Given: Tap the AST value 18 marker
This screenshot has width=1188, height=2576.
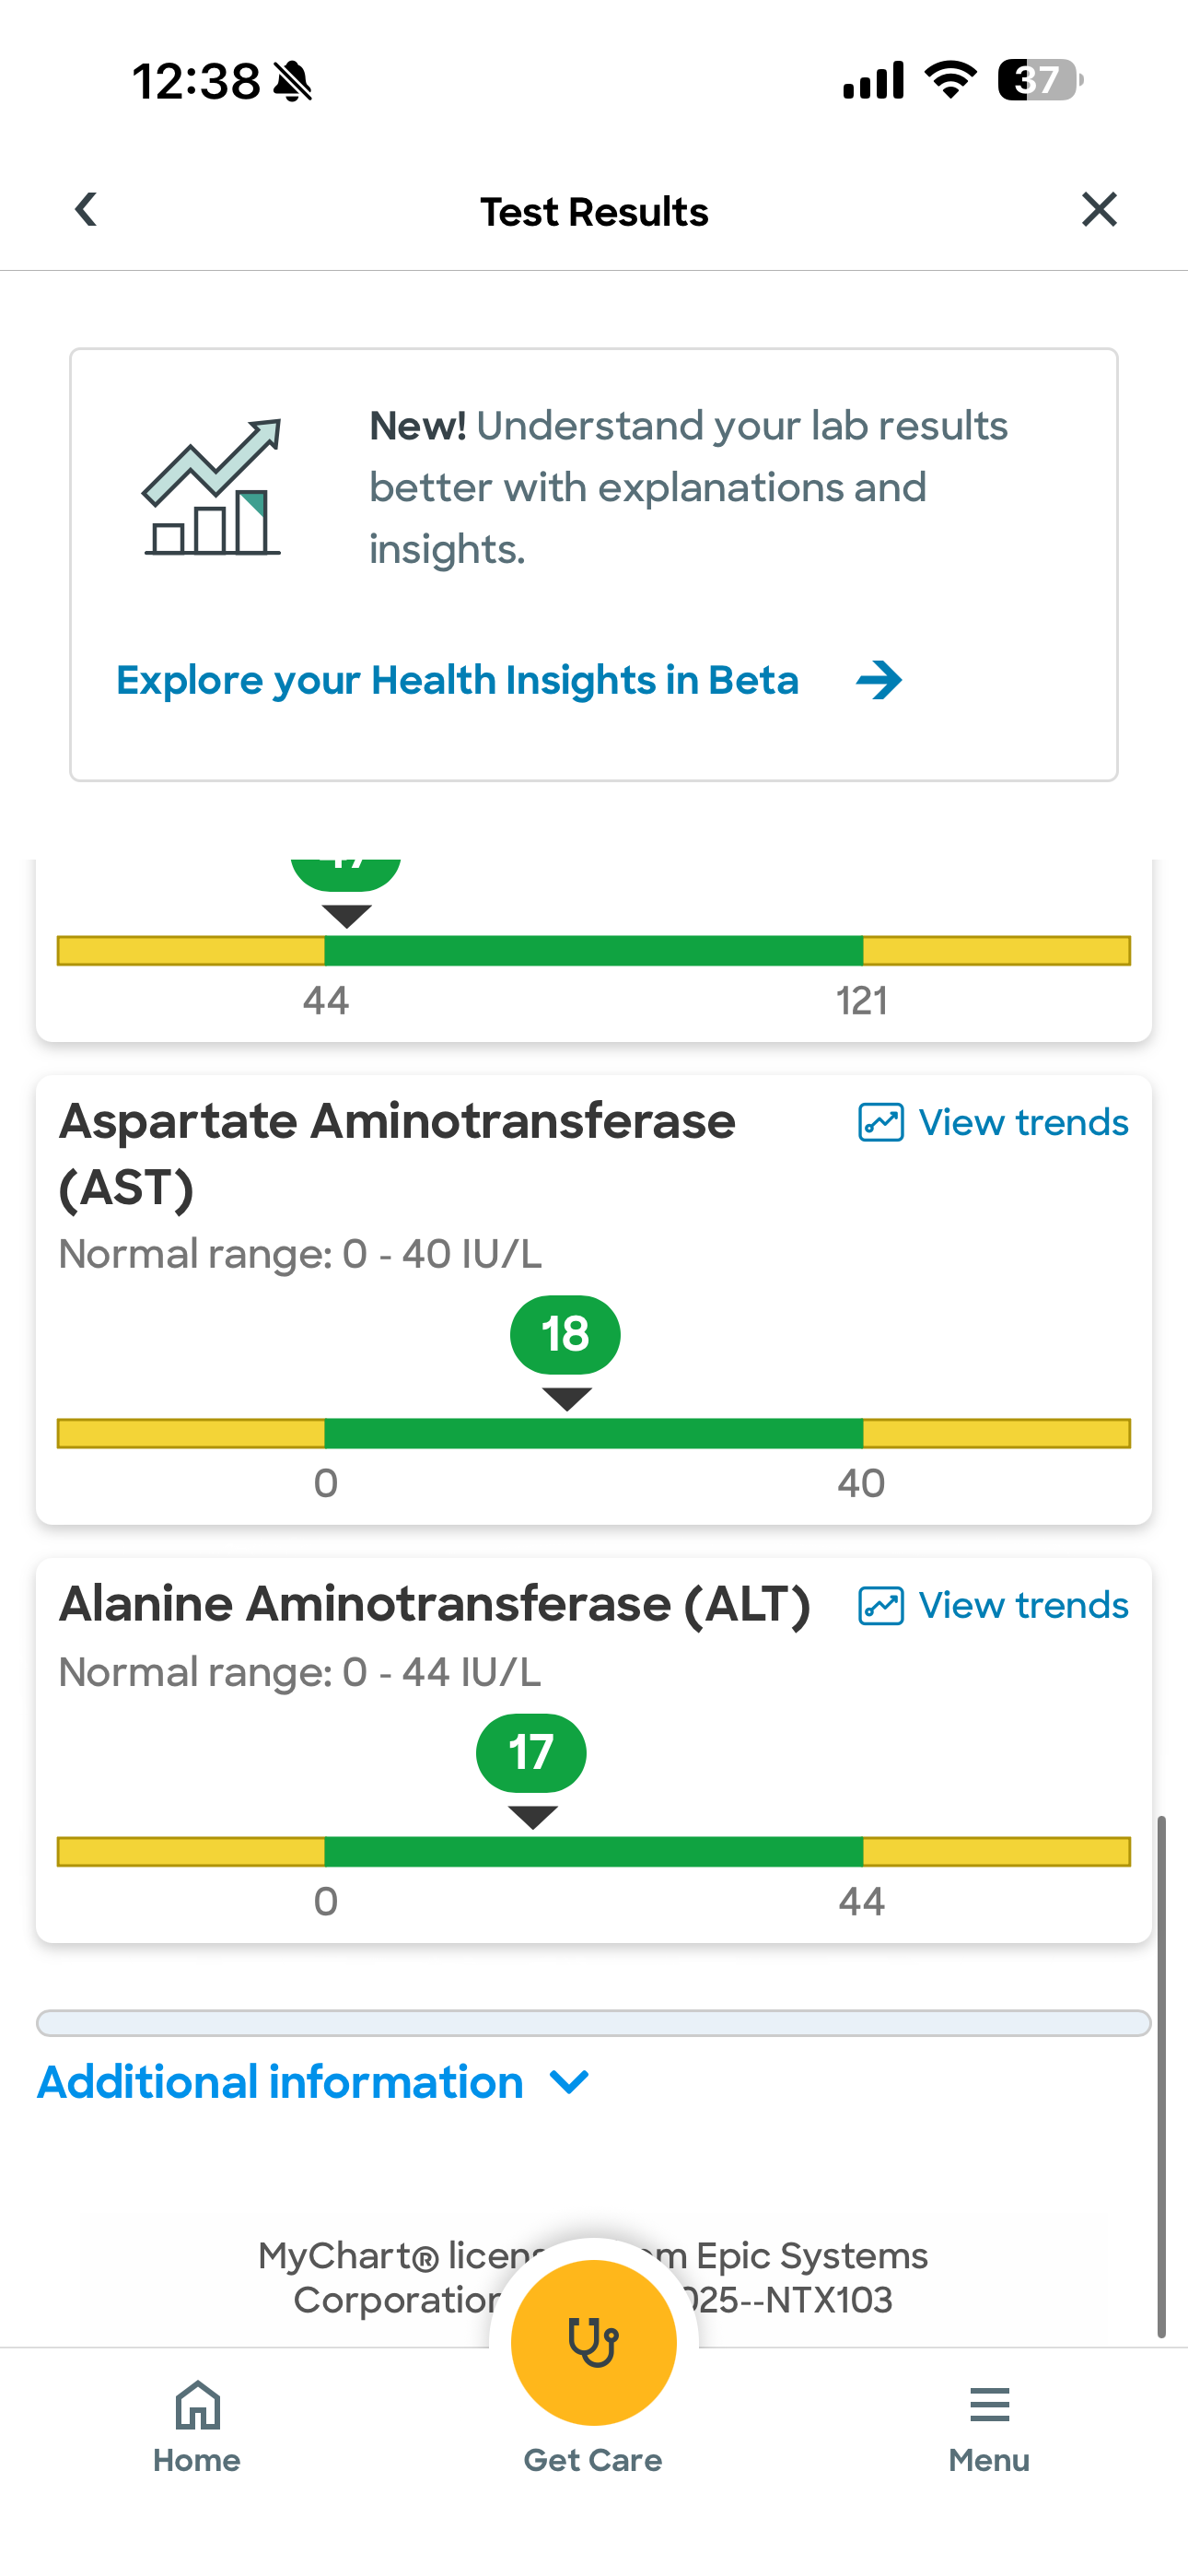Looking at the screenshot, I should click(565, 1335).
